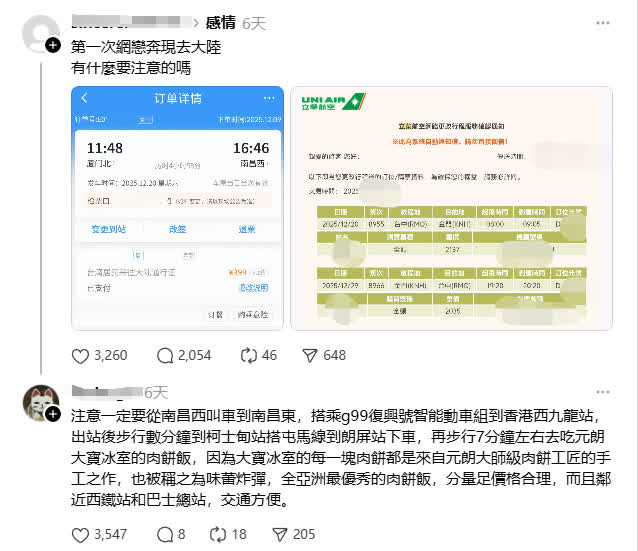This screenshot has width=638, height=551.
Task: Click the original post's 6天 timestamp
Action: pyautogui.click(x=254, y=23)
